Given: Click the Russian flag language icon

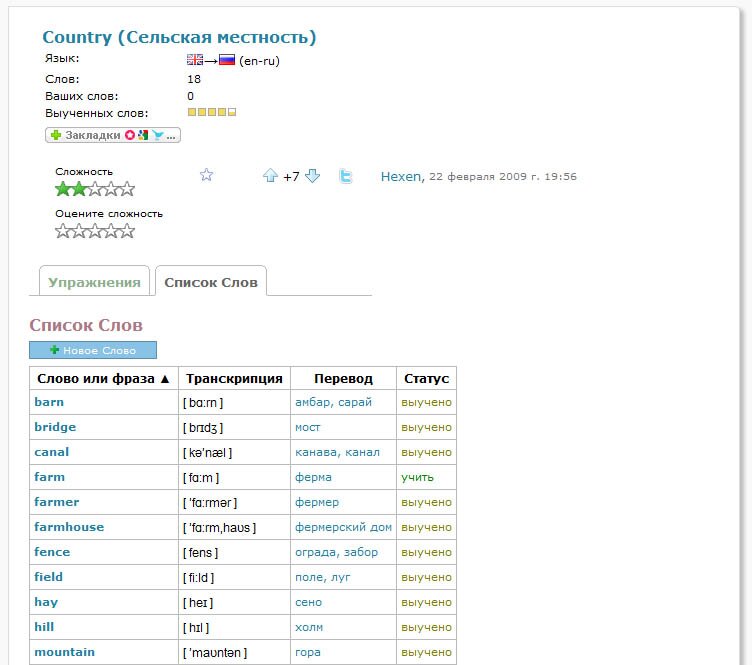Looking at the screenshot, I should [227, 60].
